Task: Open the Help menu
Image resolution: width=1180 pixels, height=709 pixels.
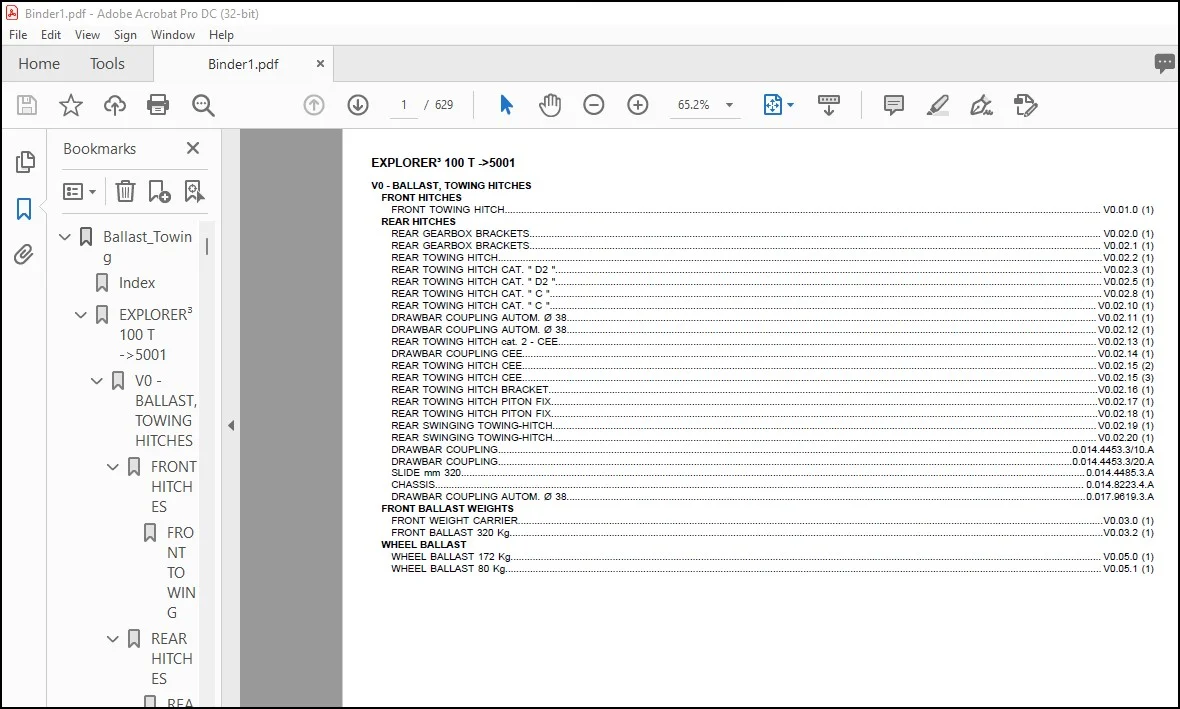Action: point(221,35)
